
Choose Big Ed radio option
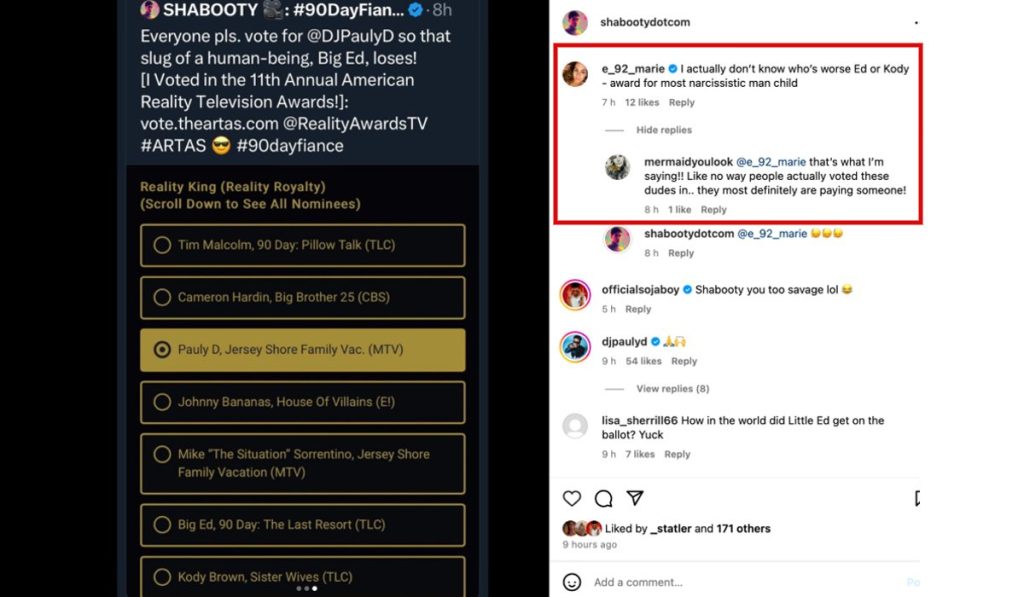[x=162, y=524]
